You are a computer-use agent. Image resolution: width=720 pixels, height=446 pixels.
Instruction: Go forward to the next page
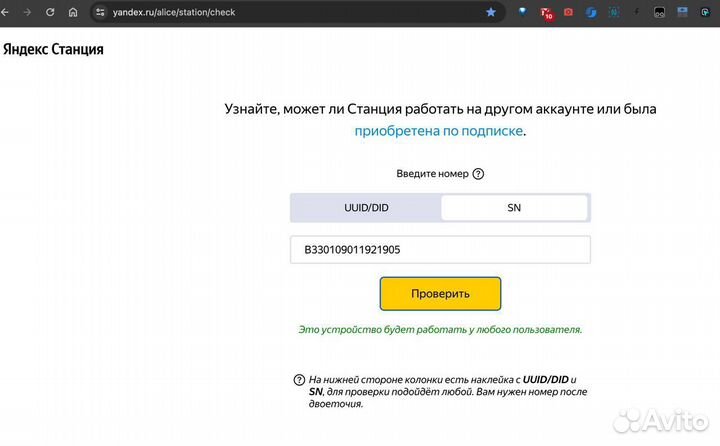click(27, 12)
